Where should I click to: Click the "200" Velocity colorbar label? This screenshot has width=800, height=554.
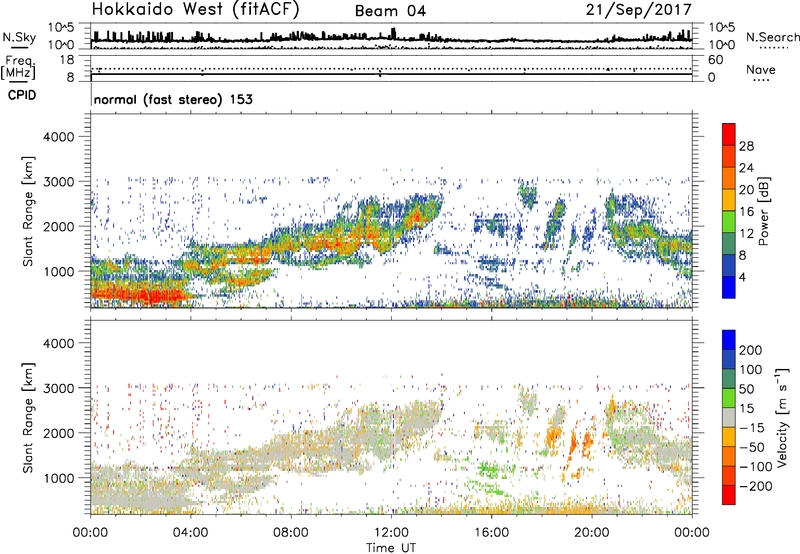coord(751,350)
